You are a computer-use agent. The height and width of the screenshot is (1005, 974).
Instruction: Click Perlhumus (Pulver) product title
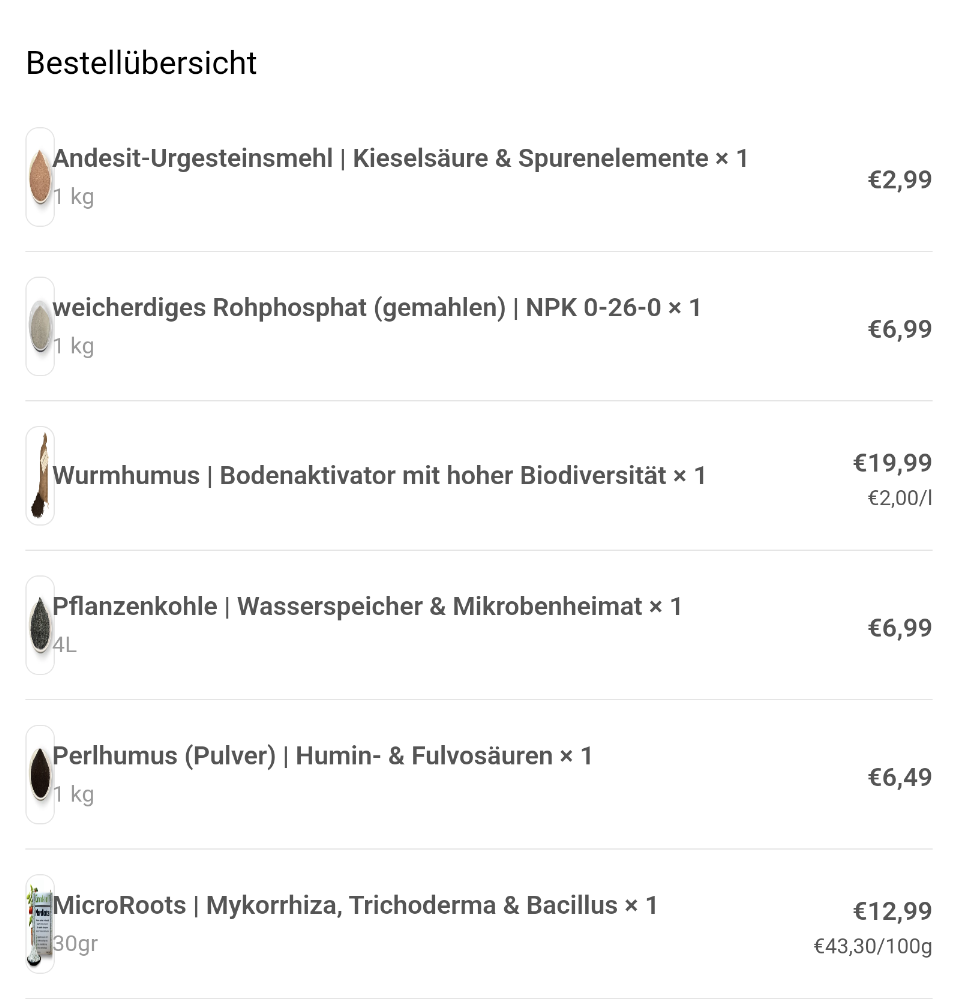tap(322, 755)
